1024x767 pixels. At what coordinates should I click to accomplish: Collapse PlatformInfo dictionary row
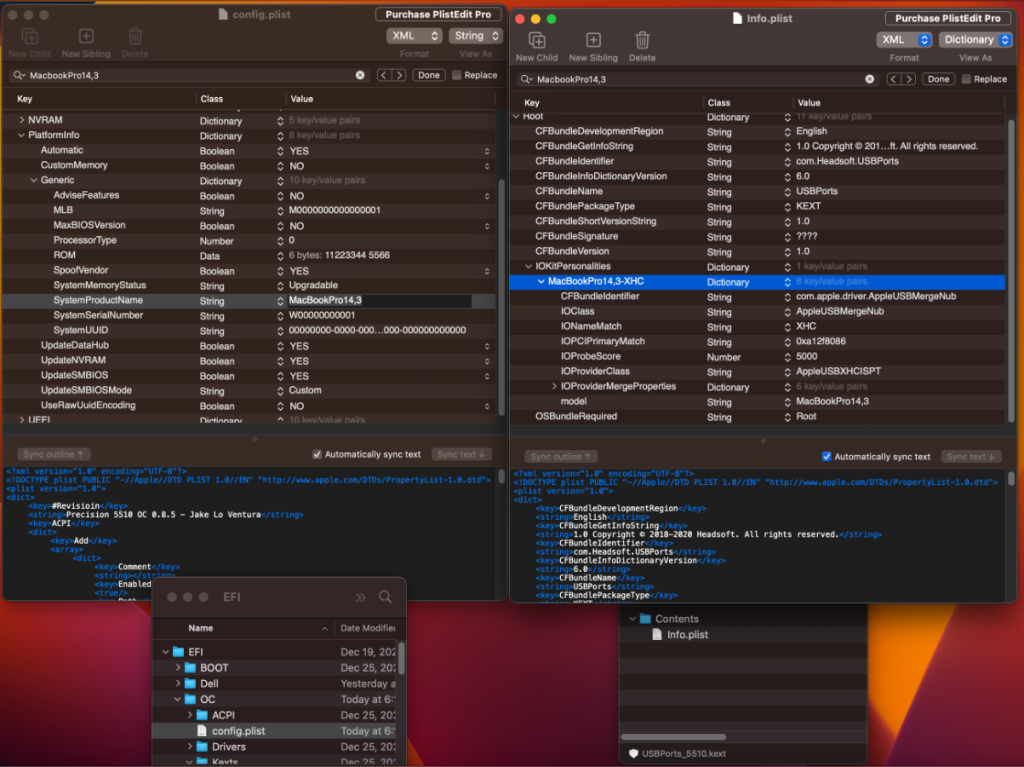22,135
